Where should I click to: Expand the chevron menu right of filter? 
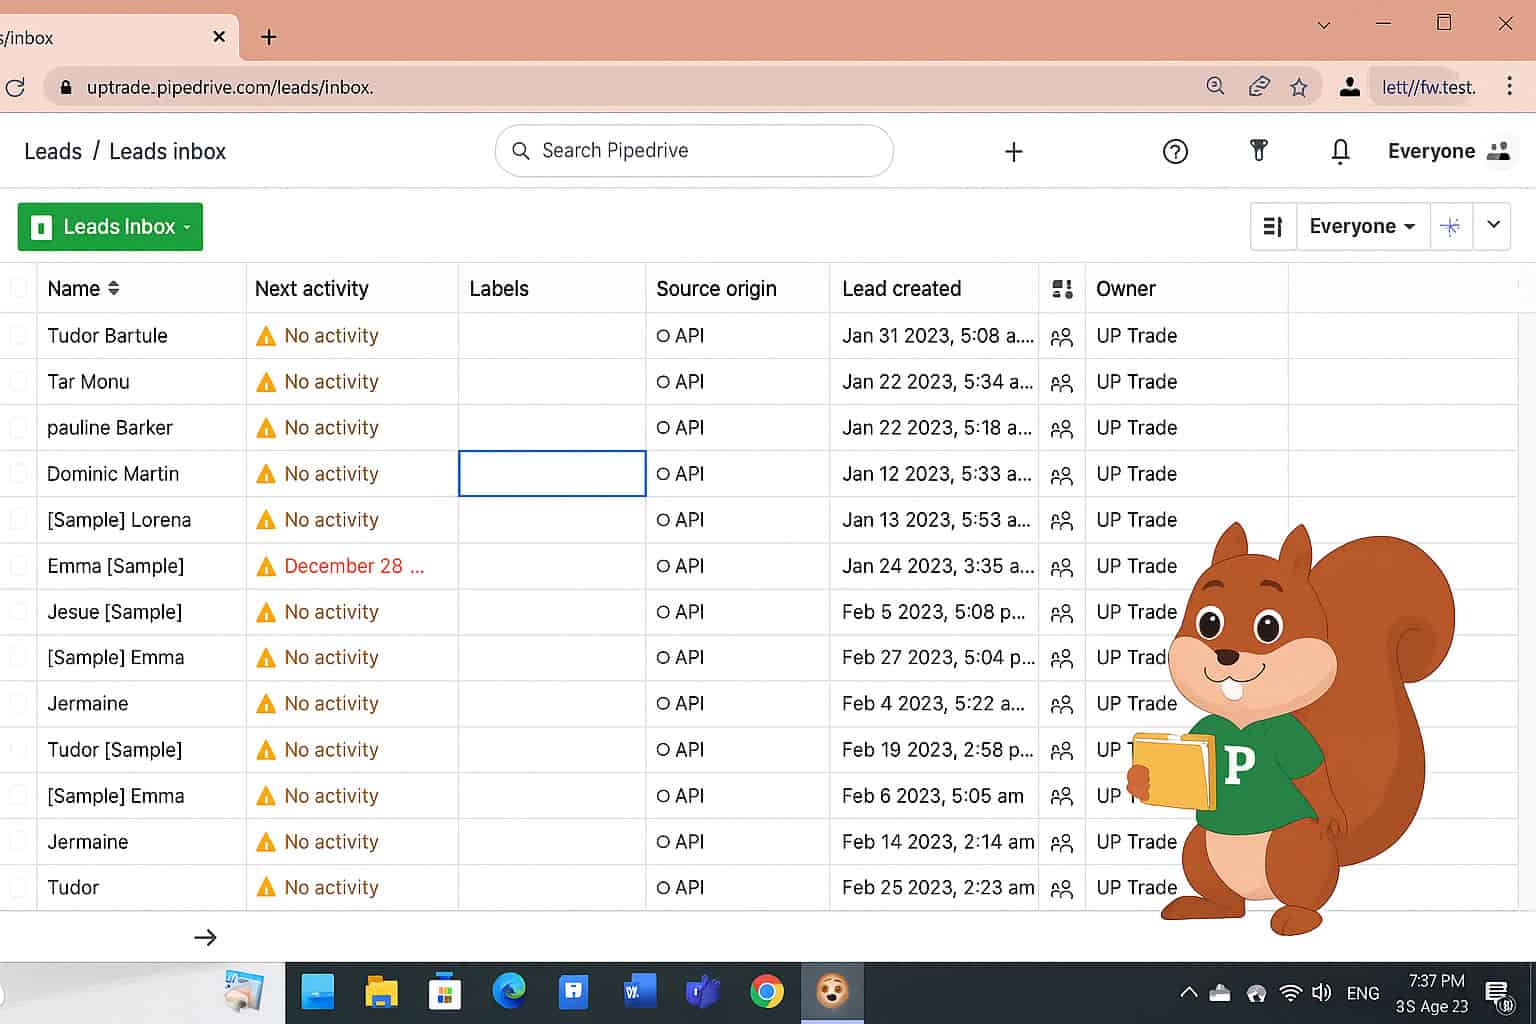tap(1492, 226)
